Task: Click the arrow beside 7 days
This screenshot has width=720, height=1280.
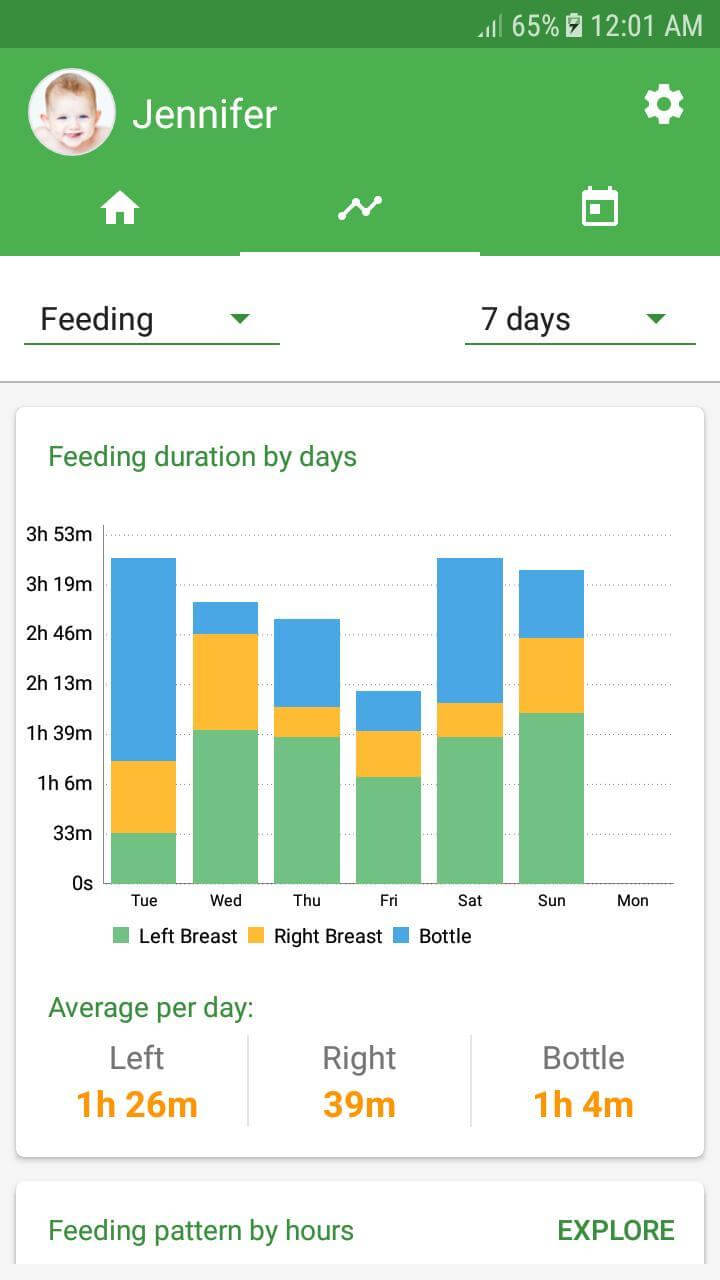Action: coord(656,319)
